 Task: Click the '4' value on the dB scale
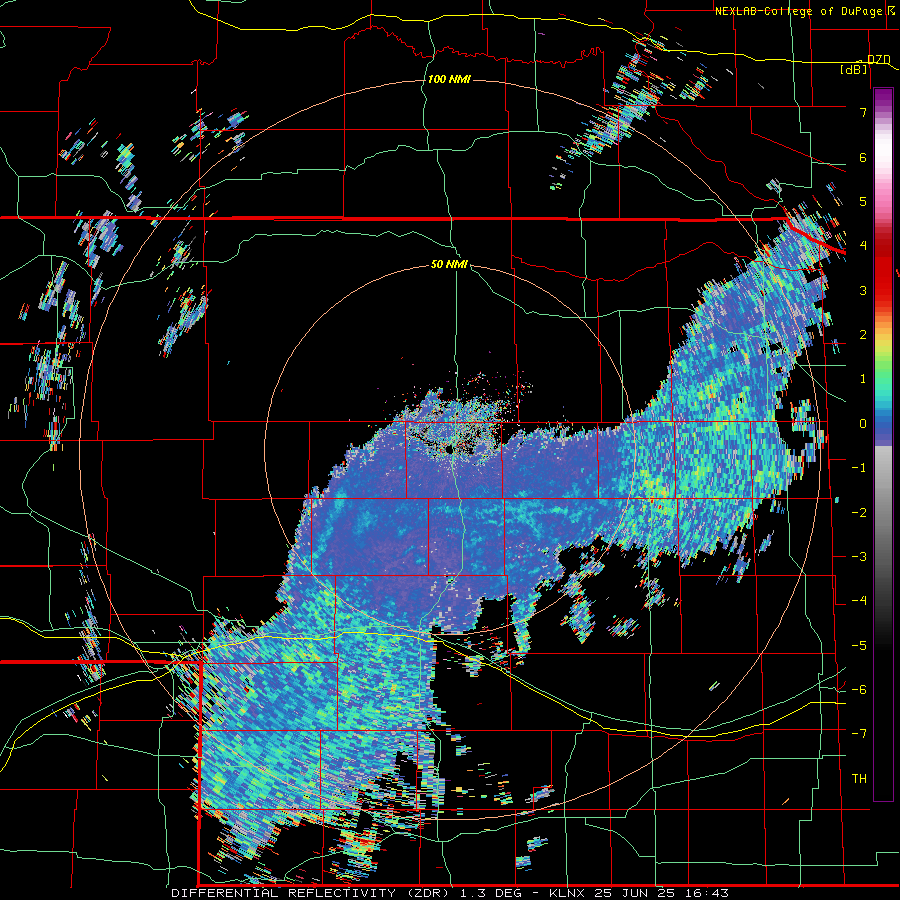pos(863,246)
